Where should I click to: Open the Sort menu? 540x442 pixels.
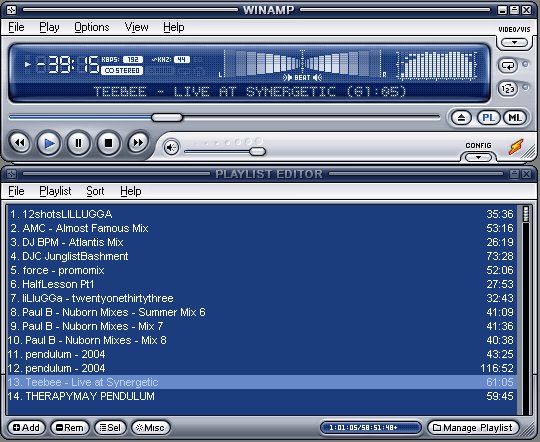(95, 191)
